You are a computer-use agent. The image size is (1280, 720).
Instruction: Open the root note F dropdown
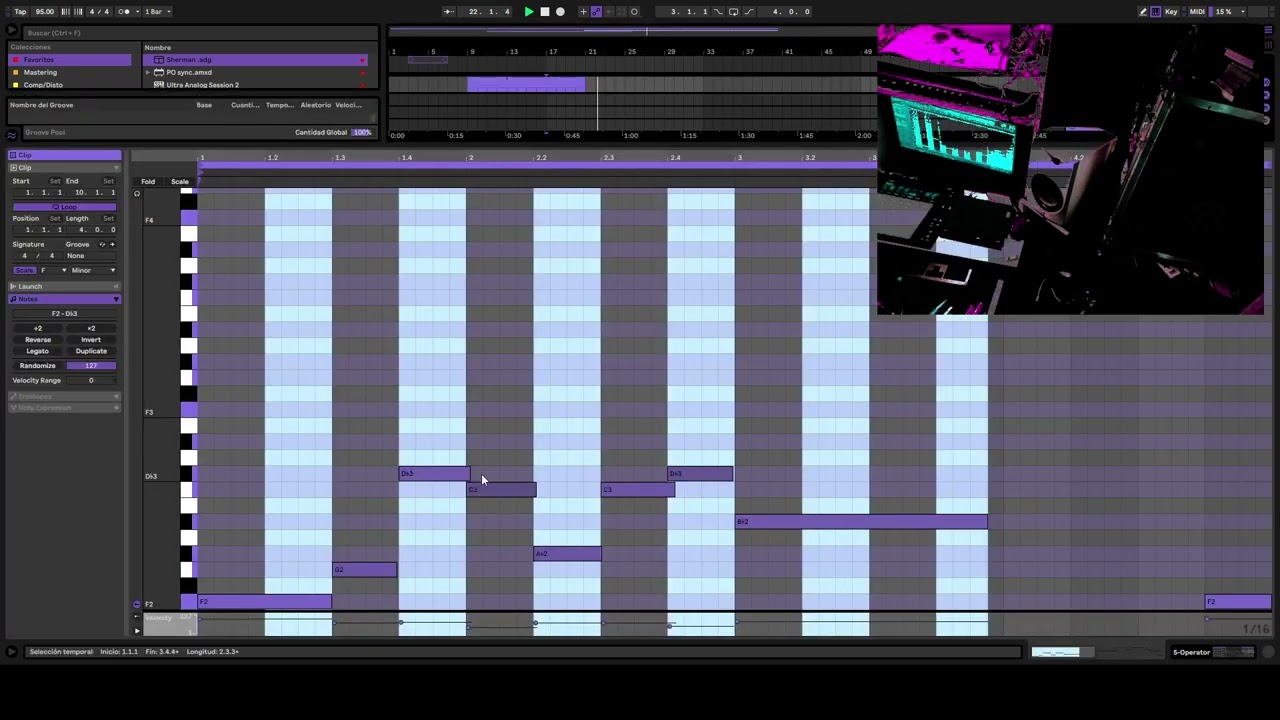(x=53, y=271)
